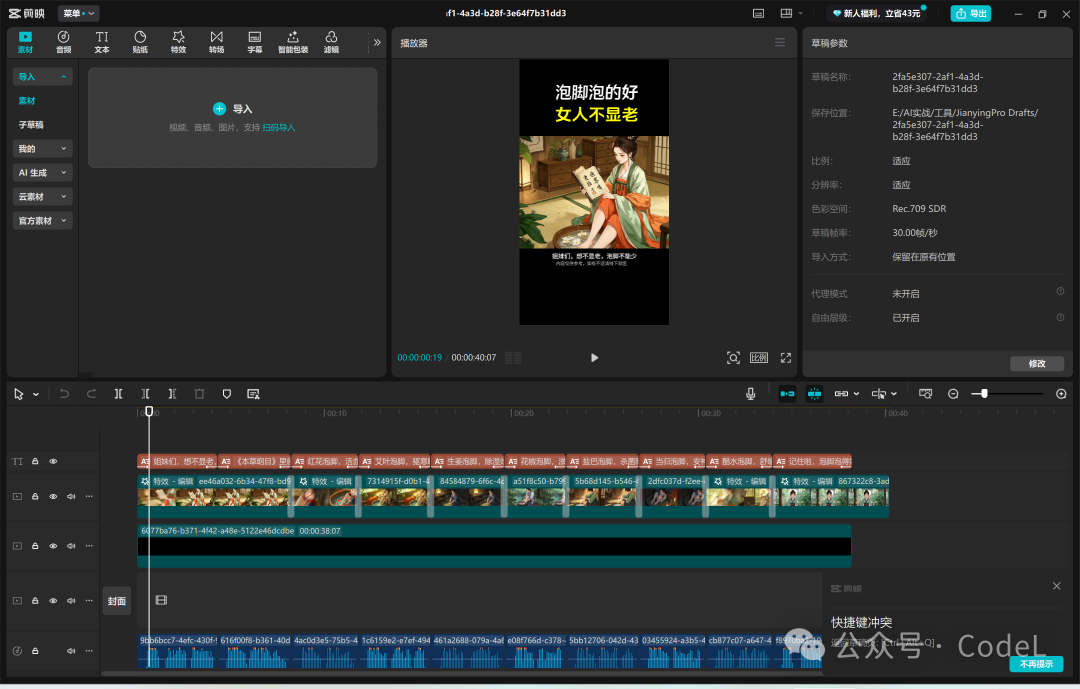Image resolution: width=1080 pixels, height=689 pixels.
Task: Click the help icon beside 自由层级
Action: coord(1061,317)
